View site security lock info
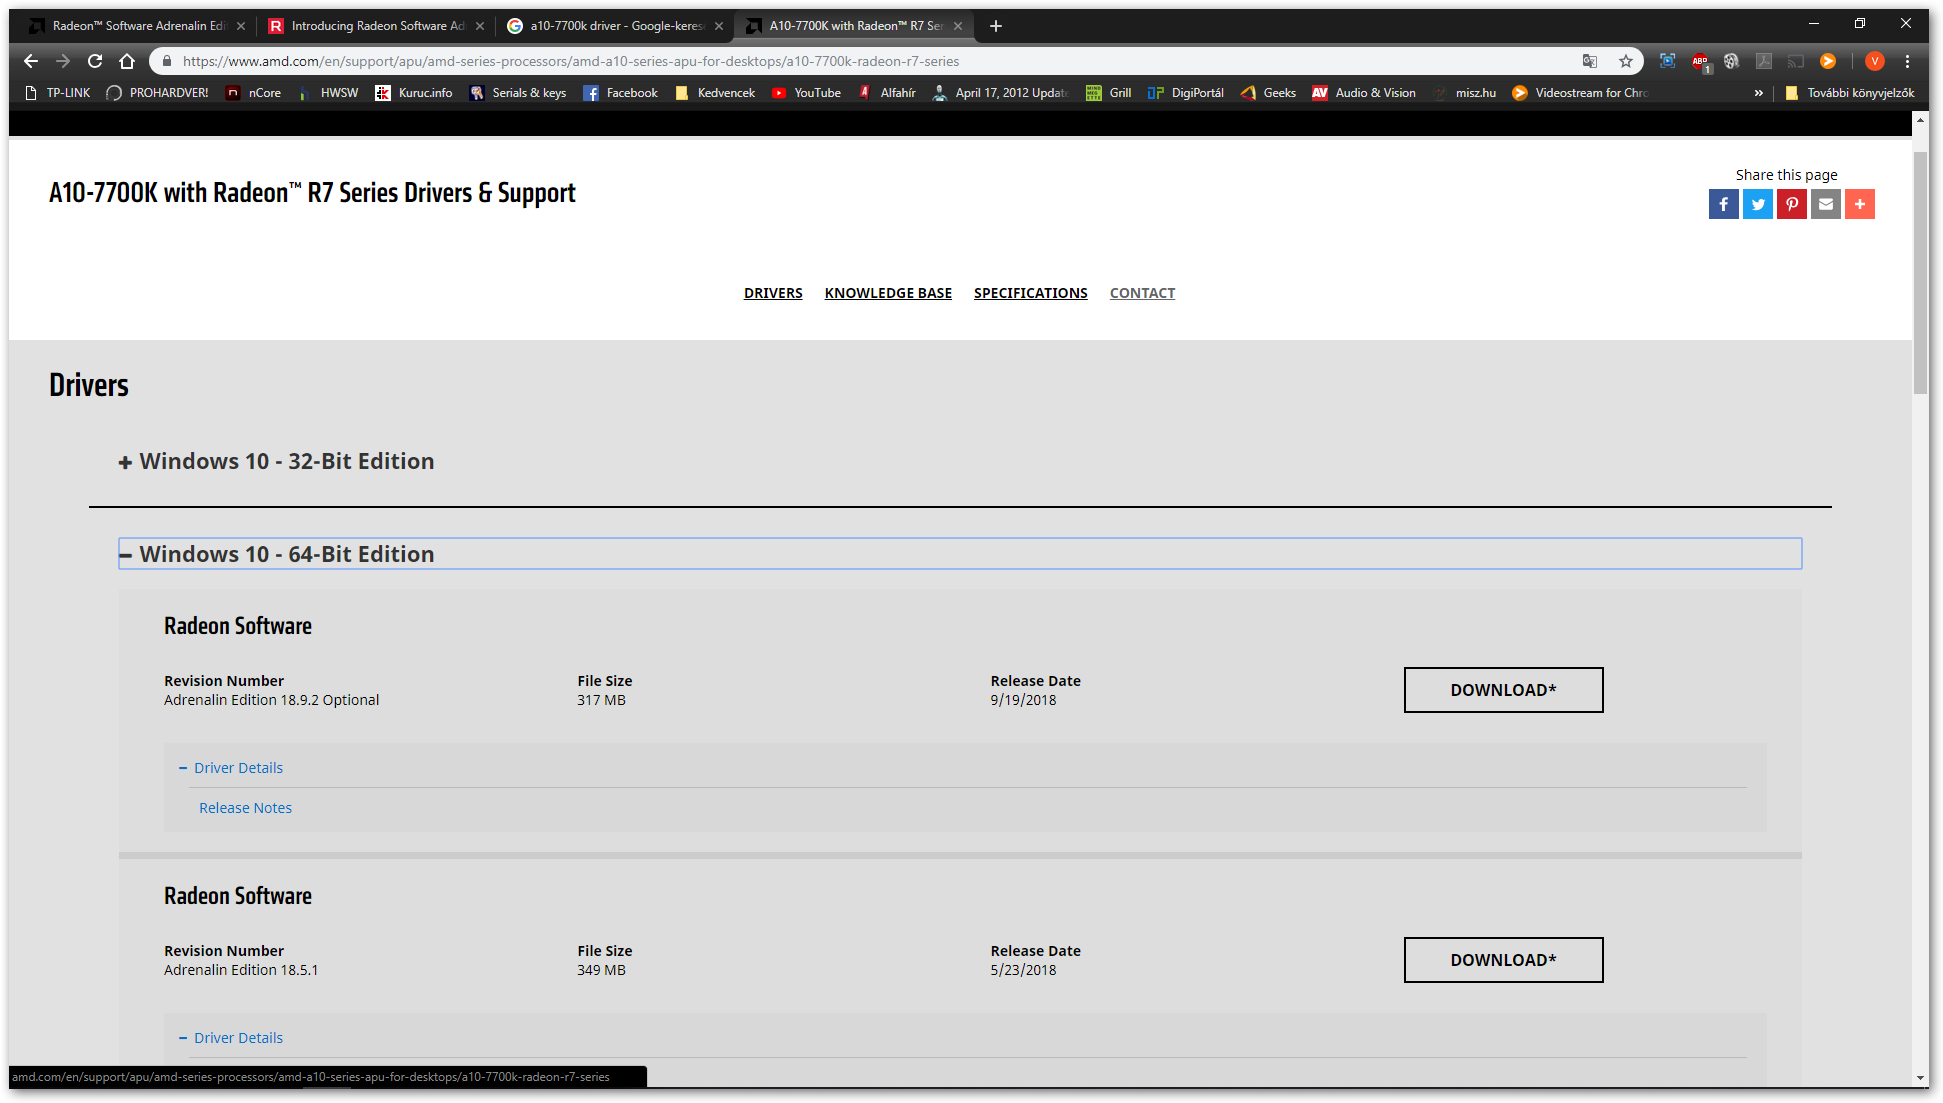Screen dimensions: 1943x1103 coord(167,61)
